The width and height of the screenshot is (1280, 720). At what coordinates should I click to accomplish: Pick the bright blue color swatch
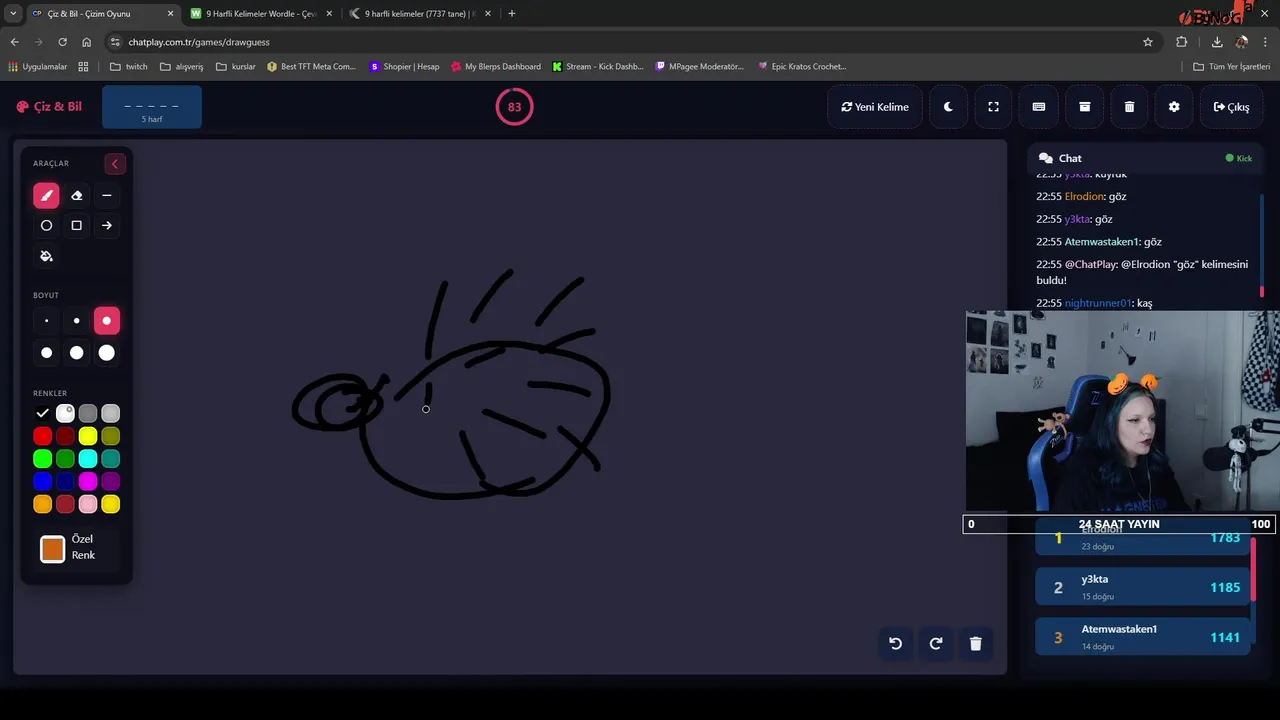[42, 482]
